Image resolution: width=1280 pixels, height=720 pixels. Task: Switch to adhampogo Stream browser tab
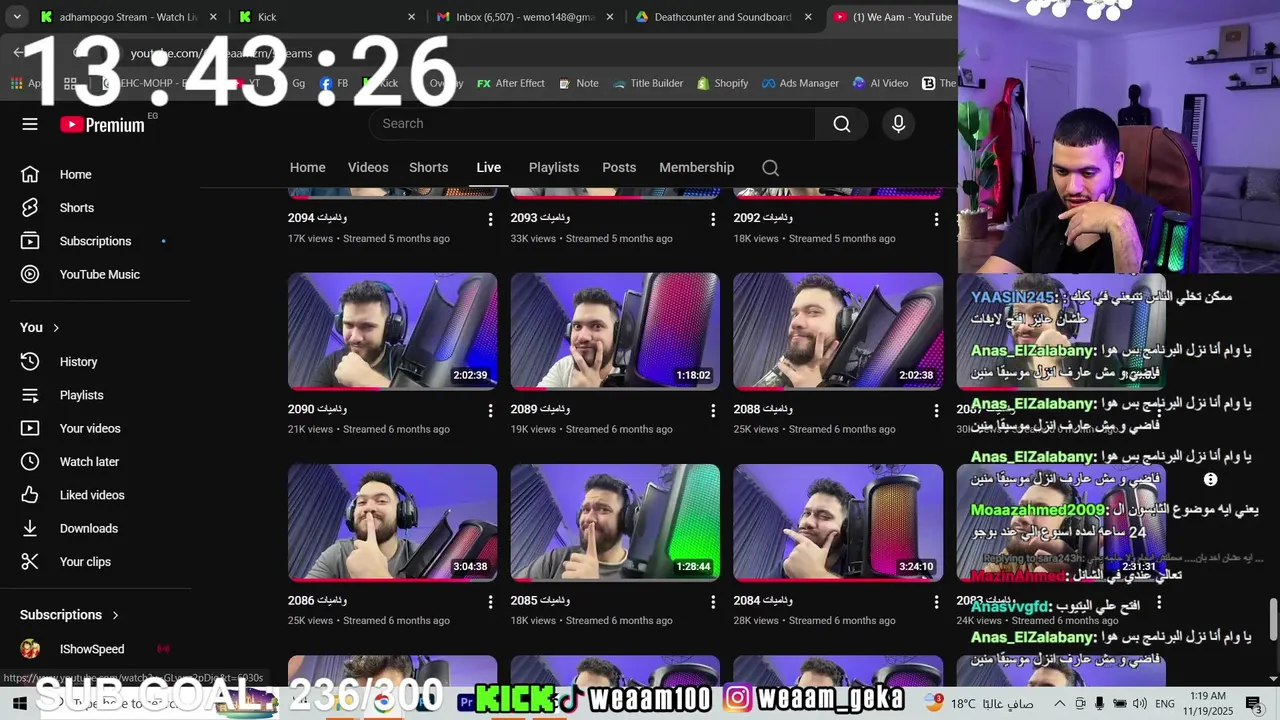129,17
